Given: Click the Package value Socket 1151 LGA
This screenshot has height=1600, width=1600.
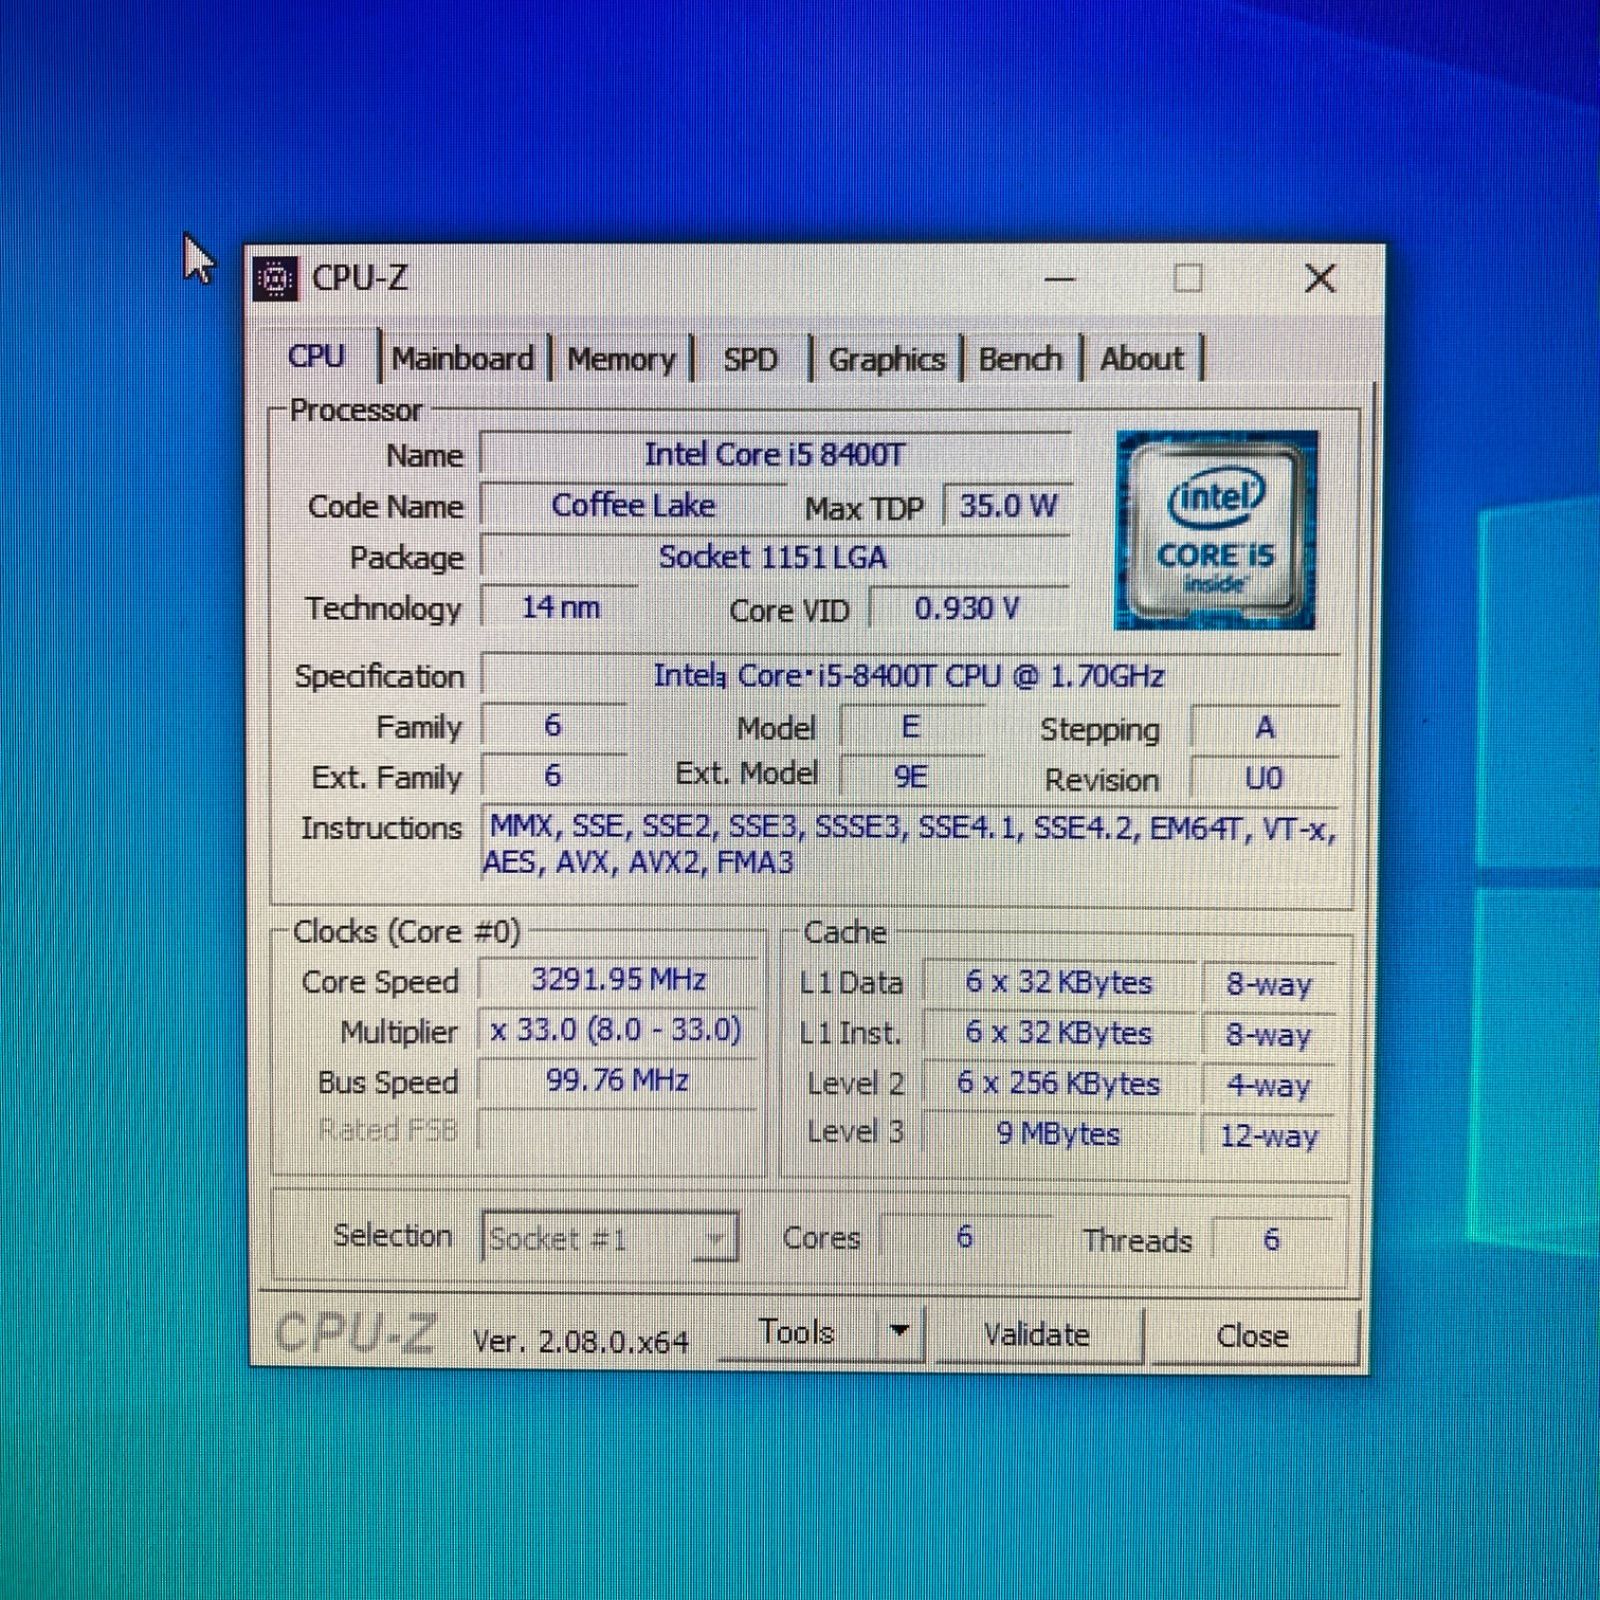Looking at the screenshot, I should coord(775,557).
